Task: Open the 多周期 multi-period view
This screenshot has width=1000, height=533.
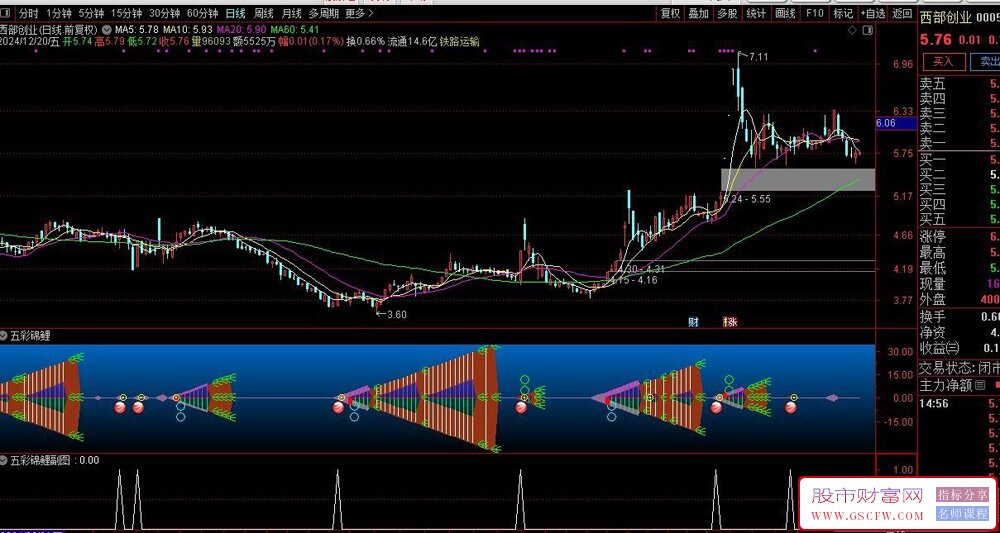Action: 323,13
